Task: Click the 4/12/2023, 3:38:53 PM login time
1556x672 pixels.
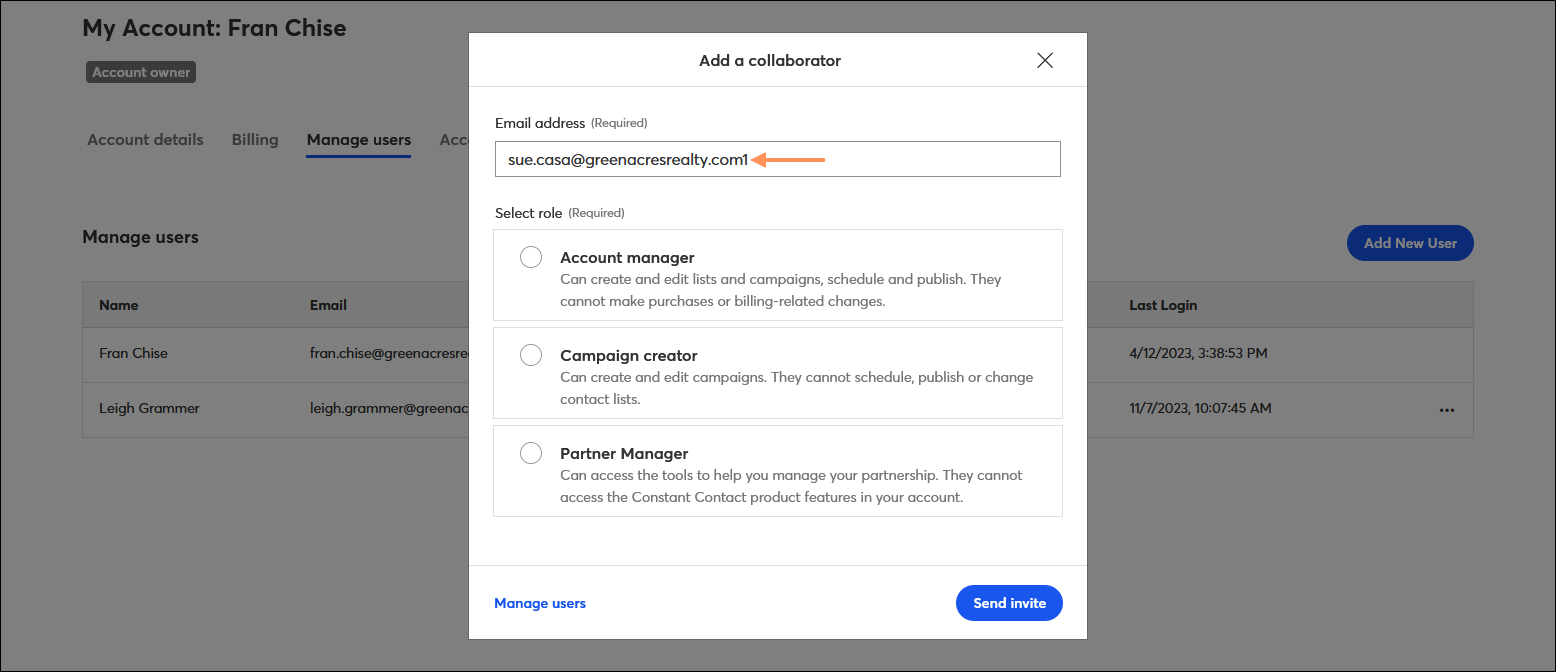Action: tap(1199, 353)
